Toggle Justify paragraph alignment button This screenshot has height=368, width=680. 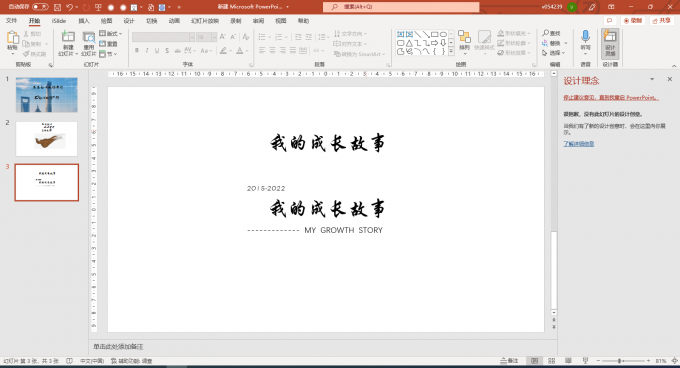(293, 51)
